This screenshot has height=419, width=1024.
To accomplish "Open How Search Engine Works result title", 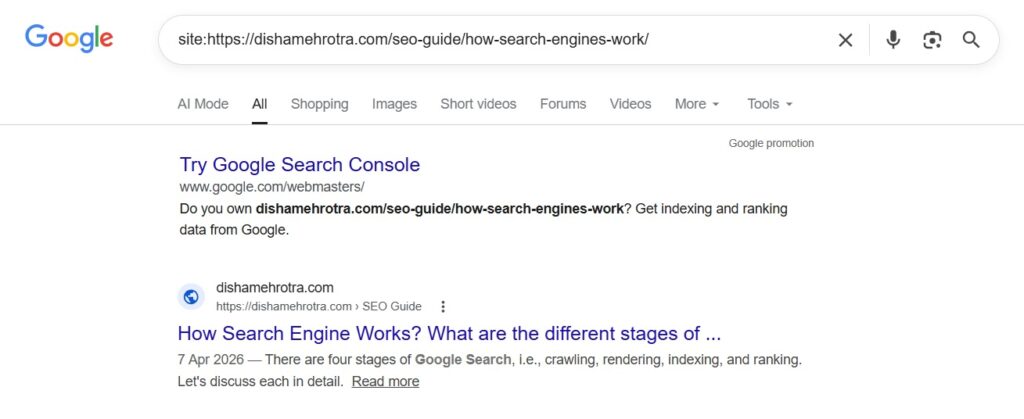I will pyautogui.click(x=449, y=333).
